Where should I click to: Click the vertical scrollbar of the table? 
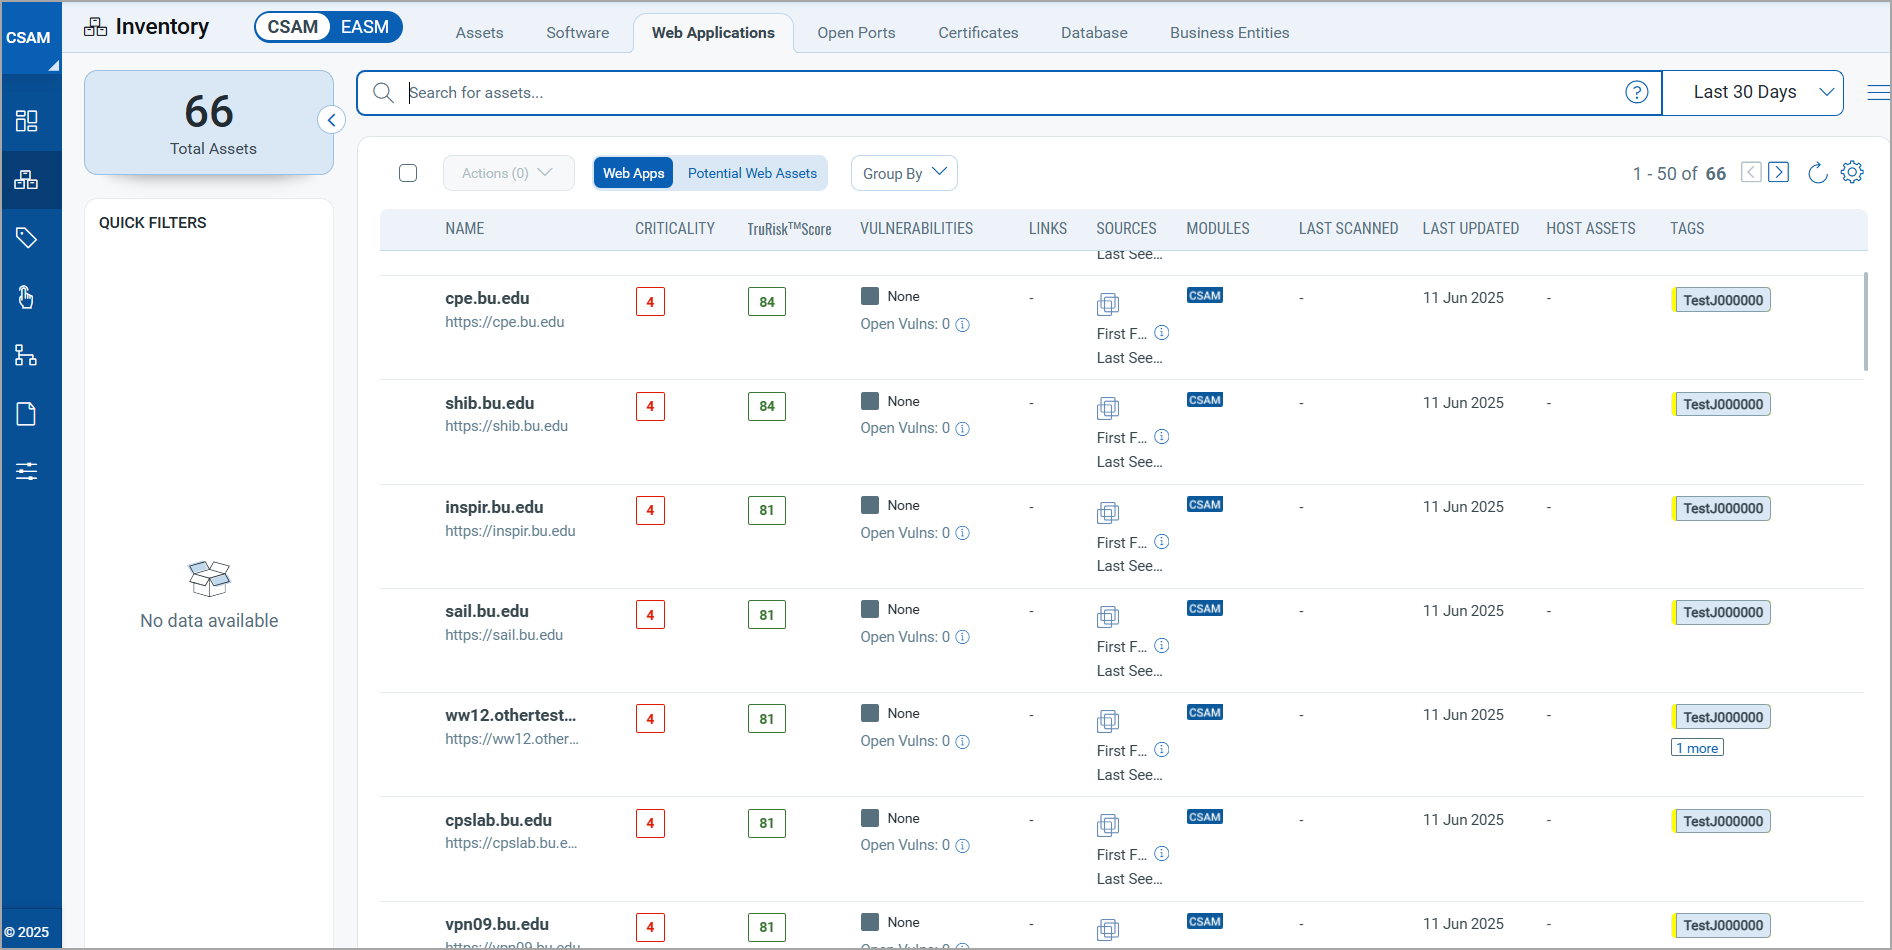pyautogui.click(x=1865, y=322)
